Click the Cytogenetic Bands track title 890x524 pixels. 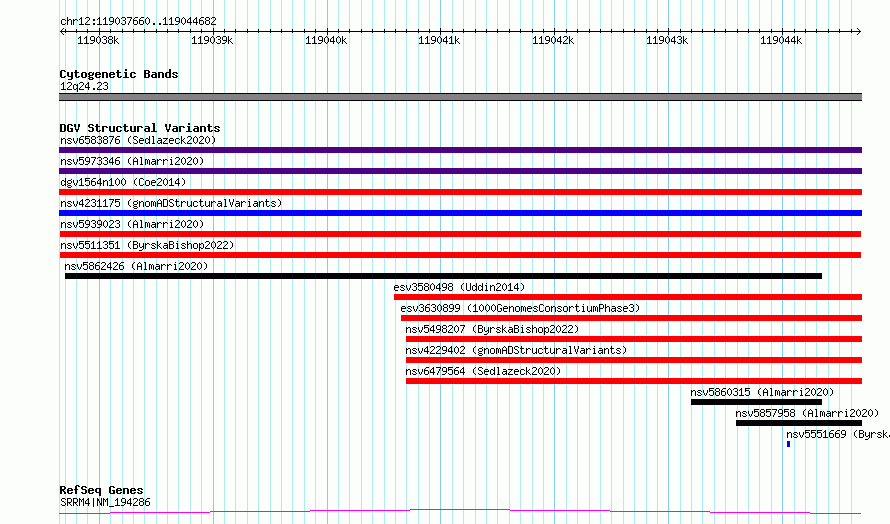click(119, 74)
